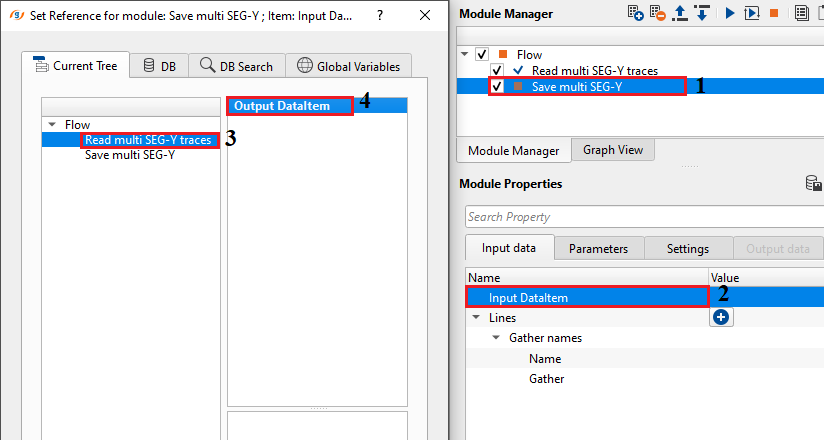
Task: Select Read multi SEG-Y traces in Current Tree
Action: pos(148,140)
